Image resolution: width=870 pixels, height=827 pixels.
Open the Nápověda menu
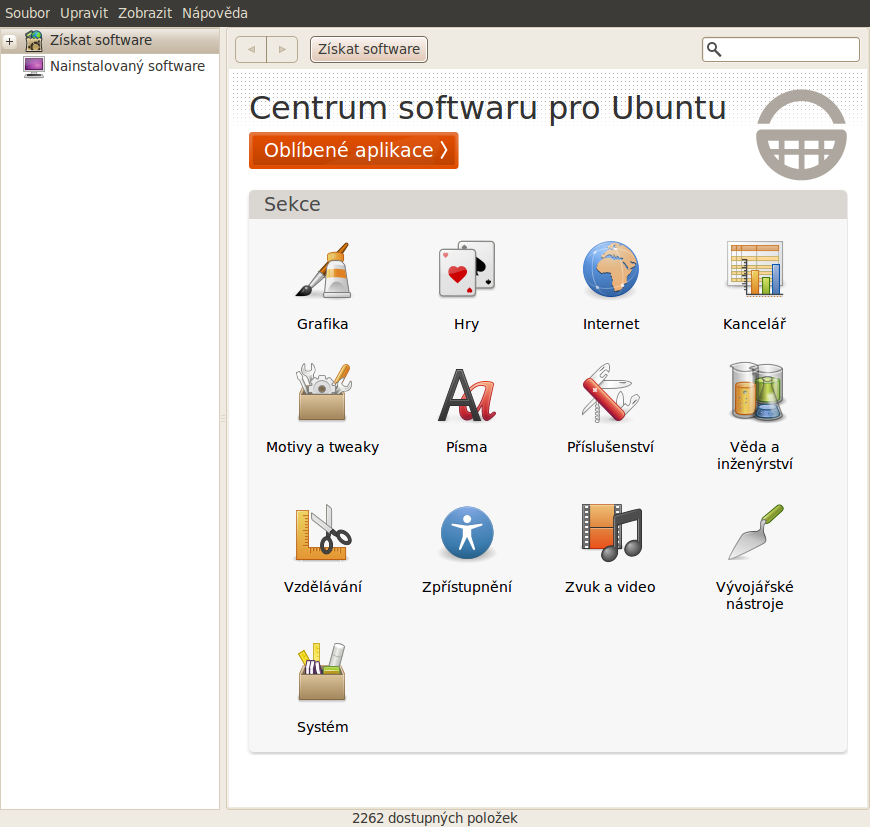[x=215, y=13]
